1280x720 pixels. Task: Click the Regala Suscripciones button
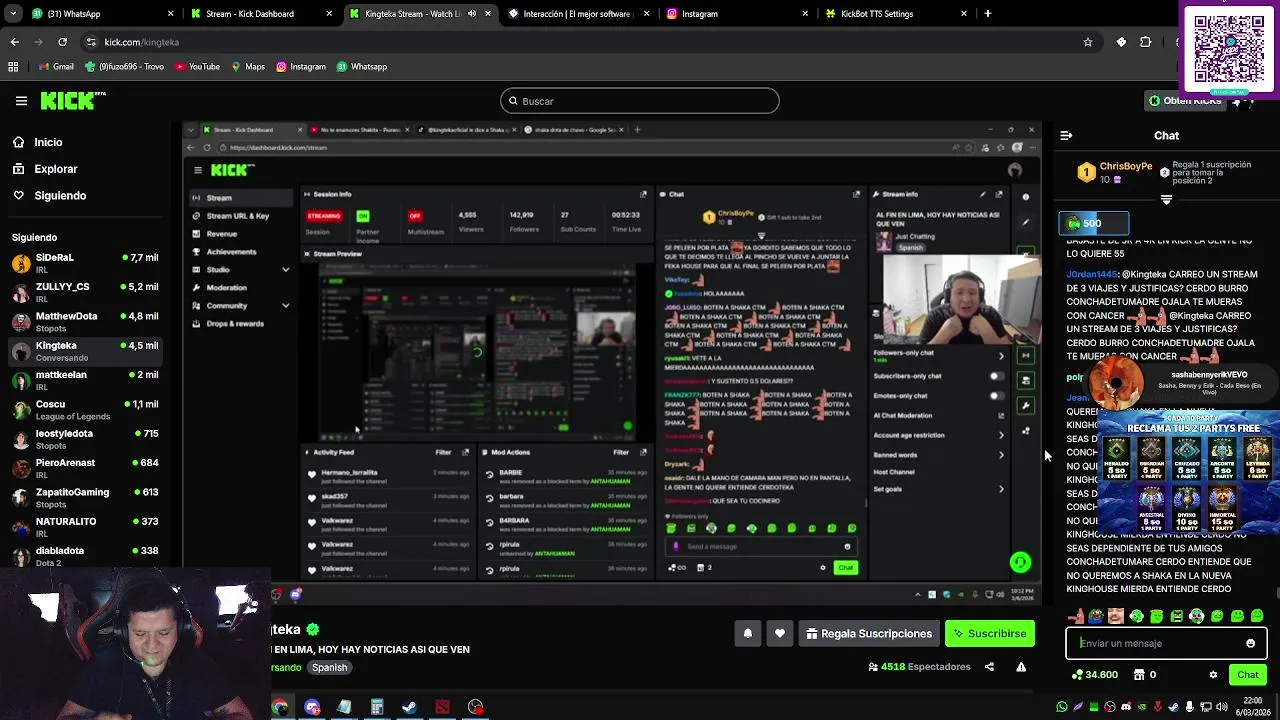pyautogui.click(x=869, y=633)
